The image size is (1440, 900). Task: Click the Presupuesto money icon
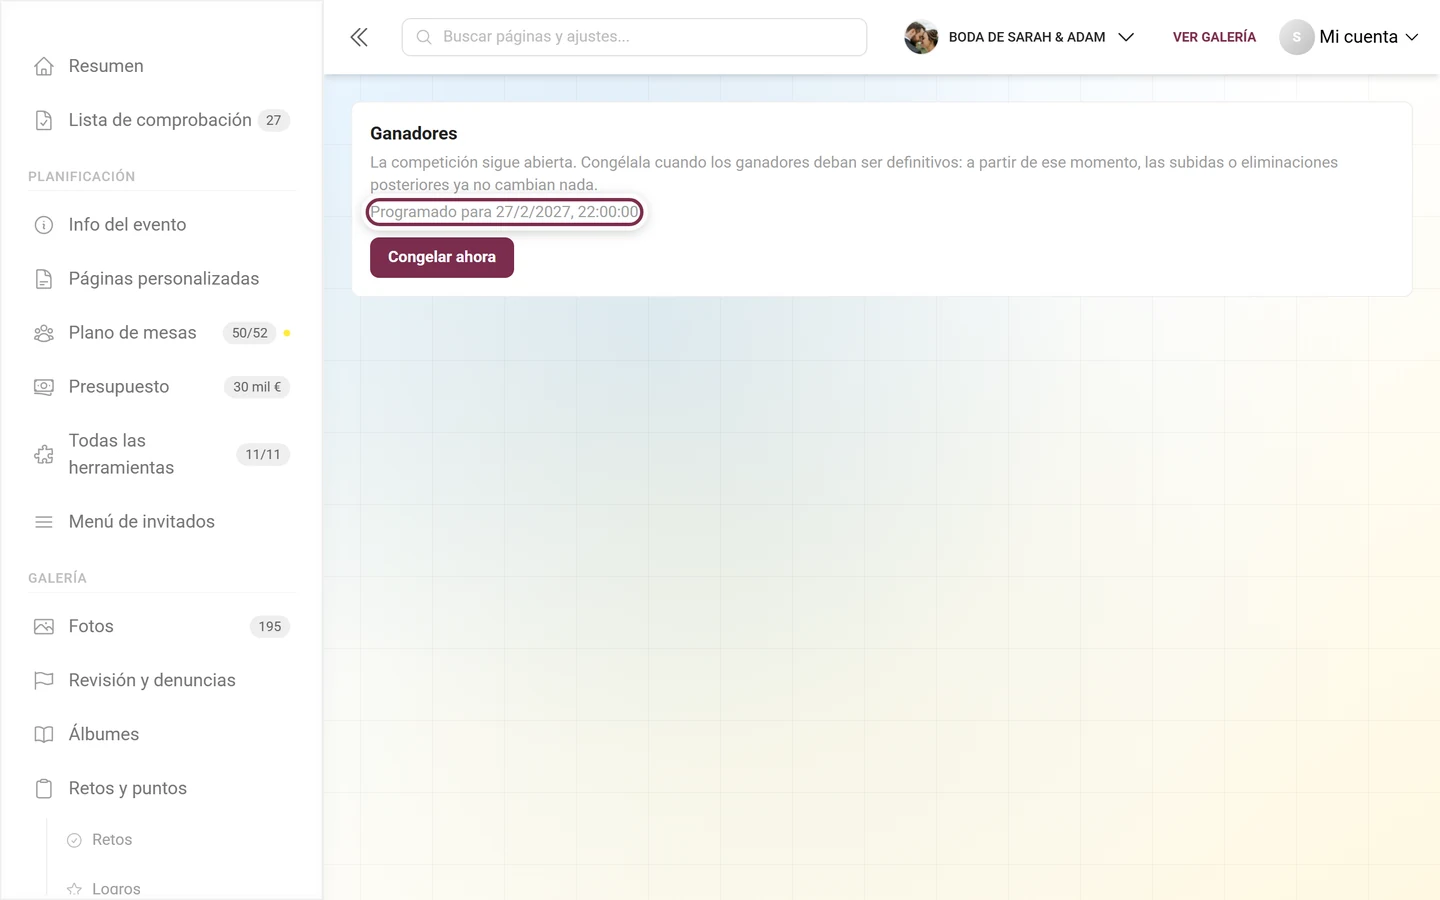click(x=44, y=387)
